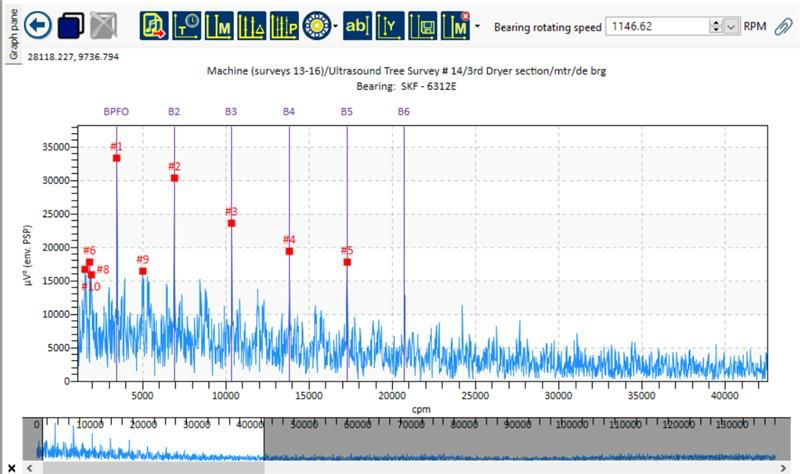
Task: Click the horizontal scrollbar right arrow
Action: 783,468
